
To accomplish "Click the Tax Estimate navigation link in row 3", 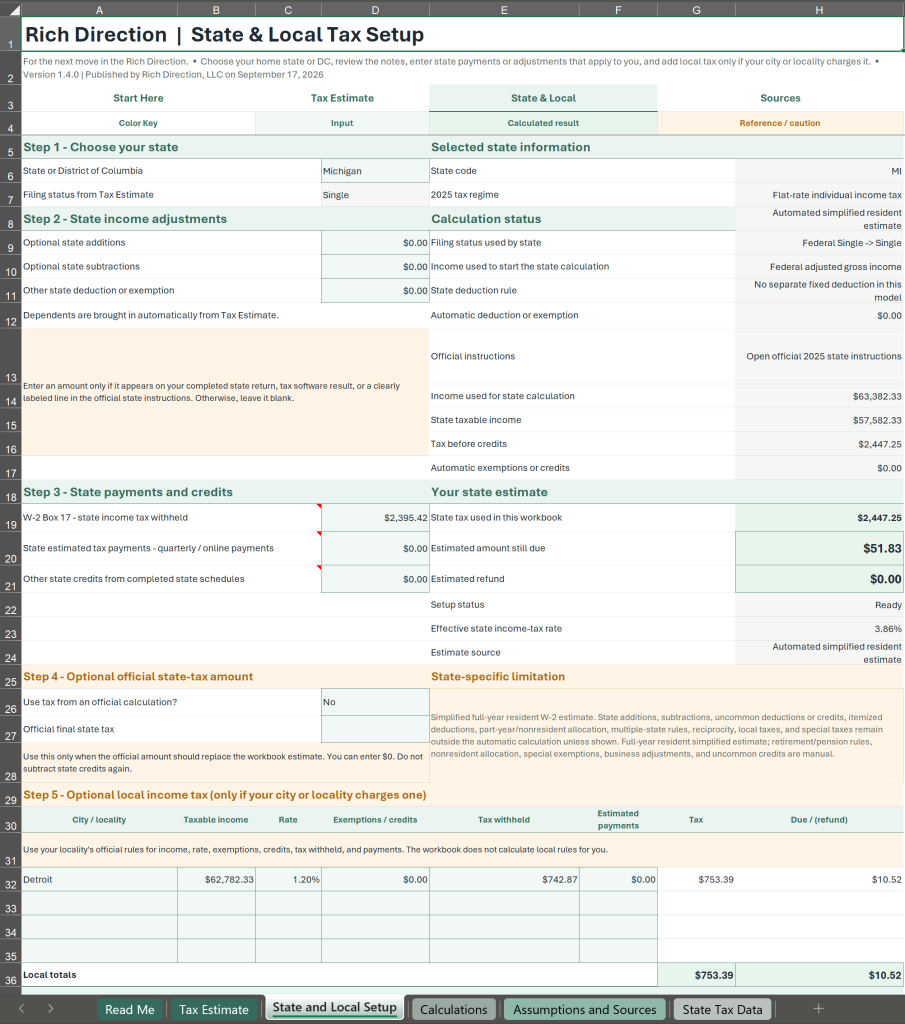I will coord(342,98).
